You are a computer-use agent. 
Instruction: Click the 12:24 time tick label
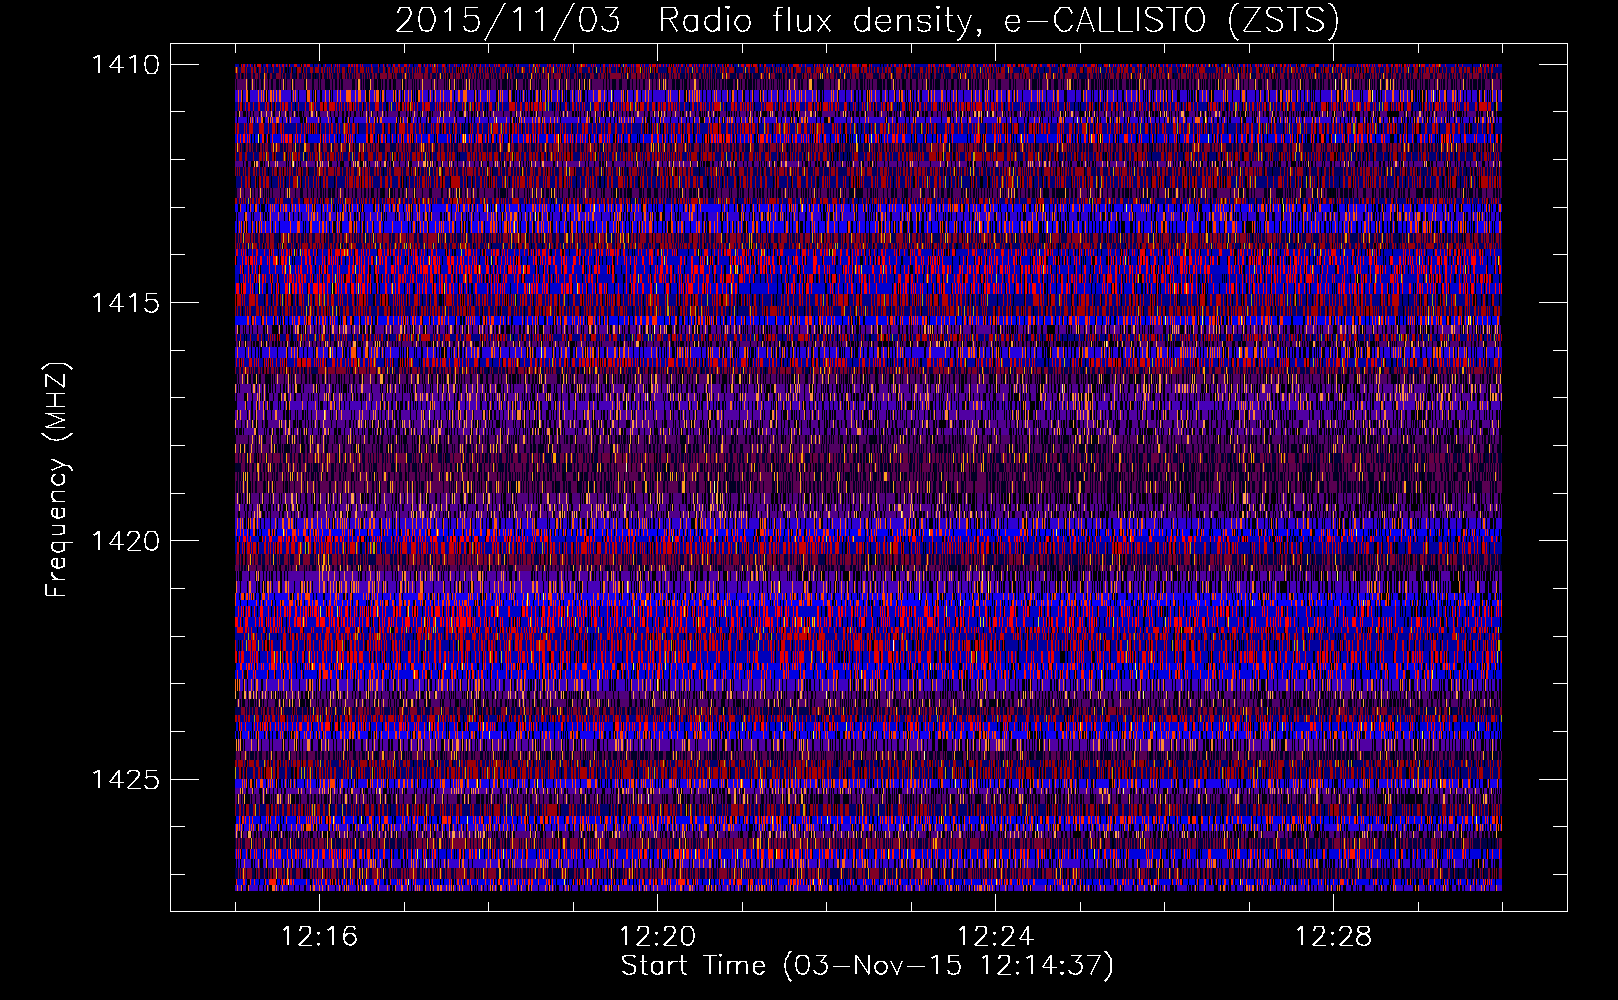[996, 937]
